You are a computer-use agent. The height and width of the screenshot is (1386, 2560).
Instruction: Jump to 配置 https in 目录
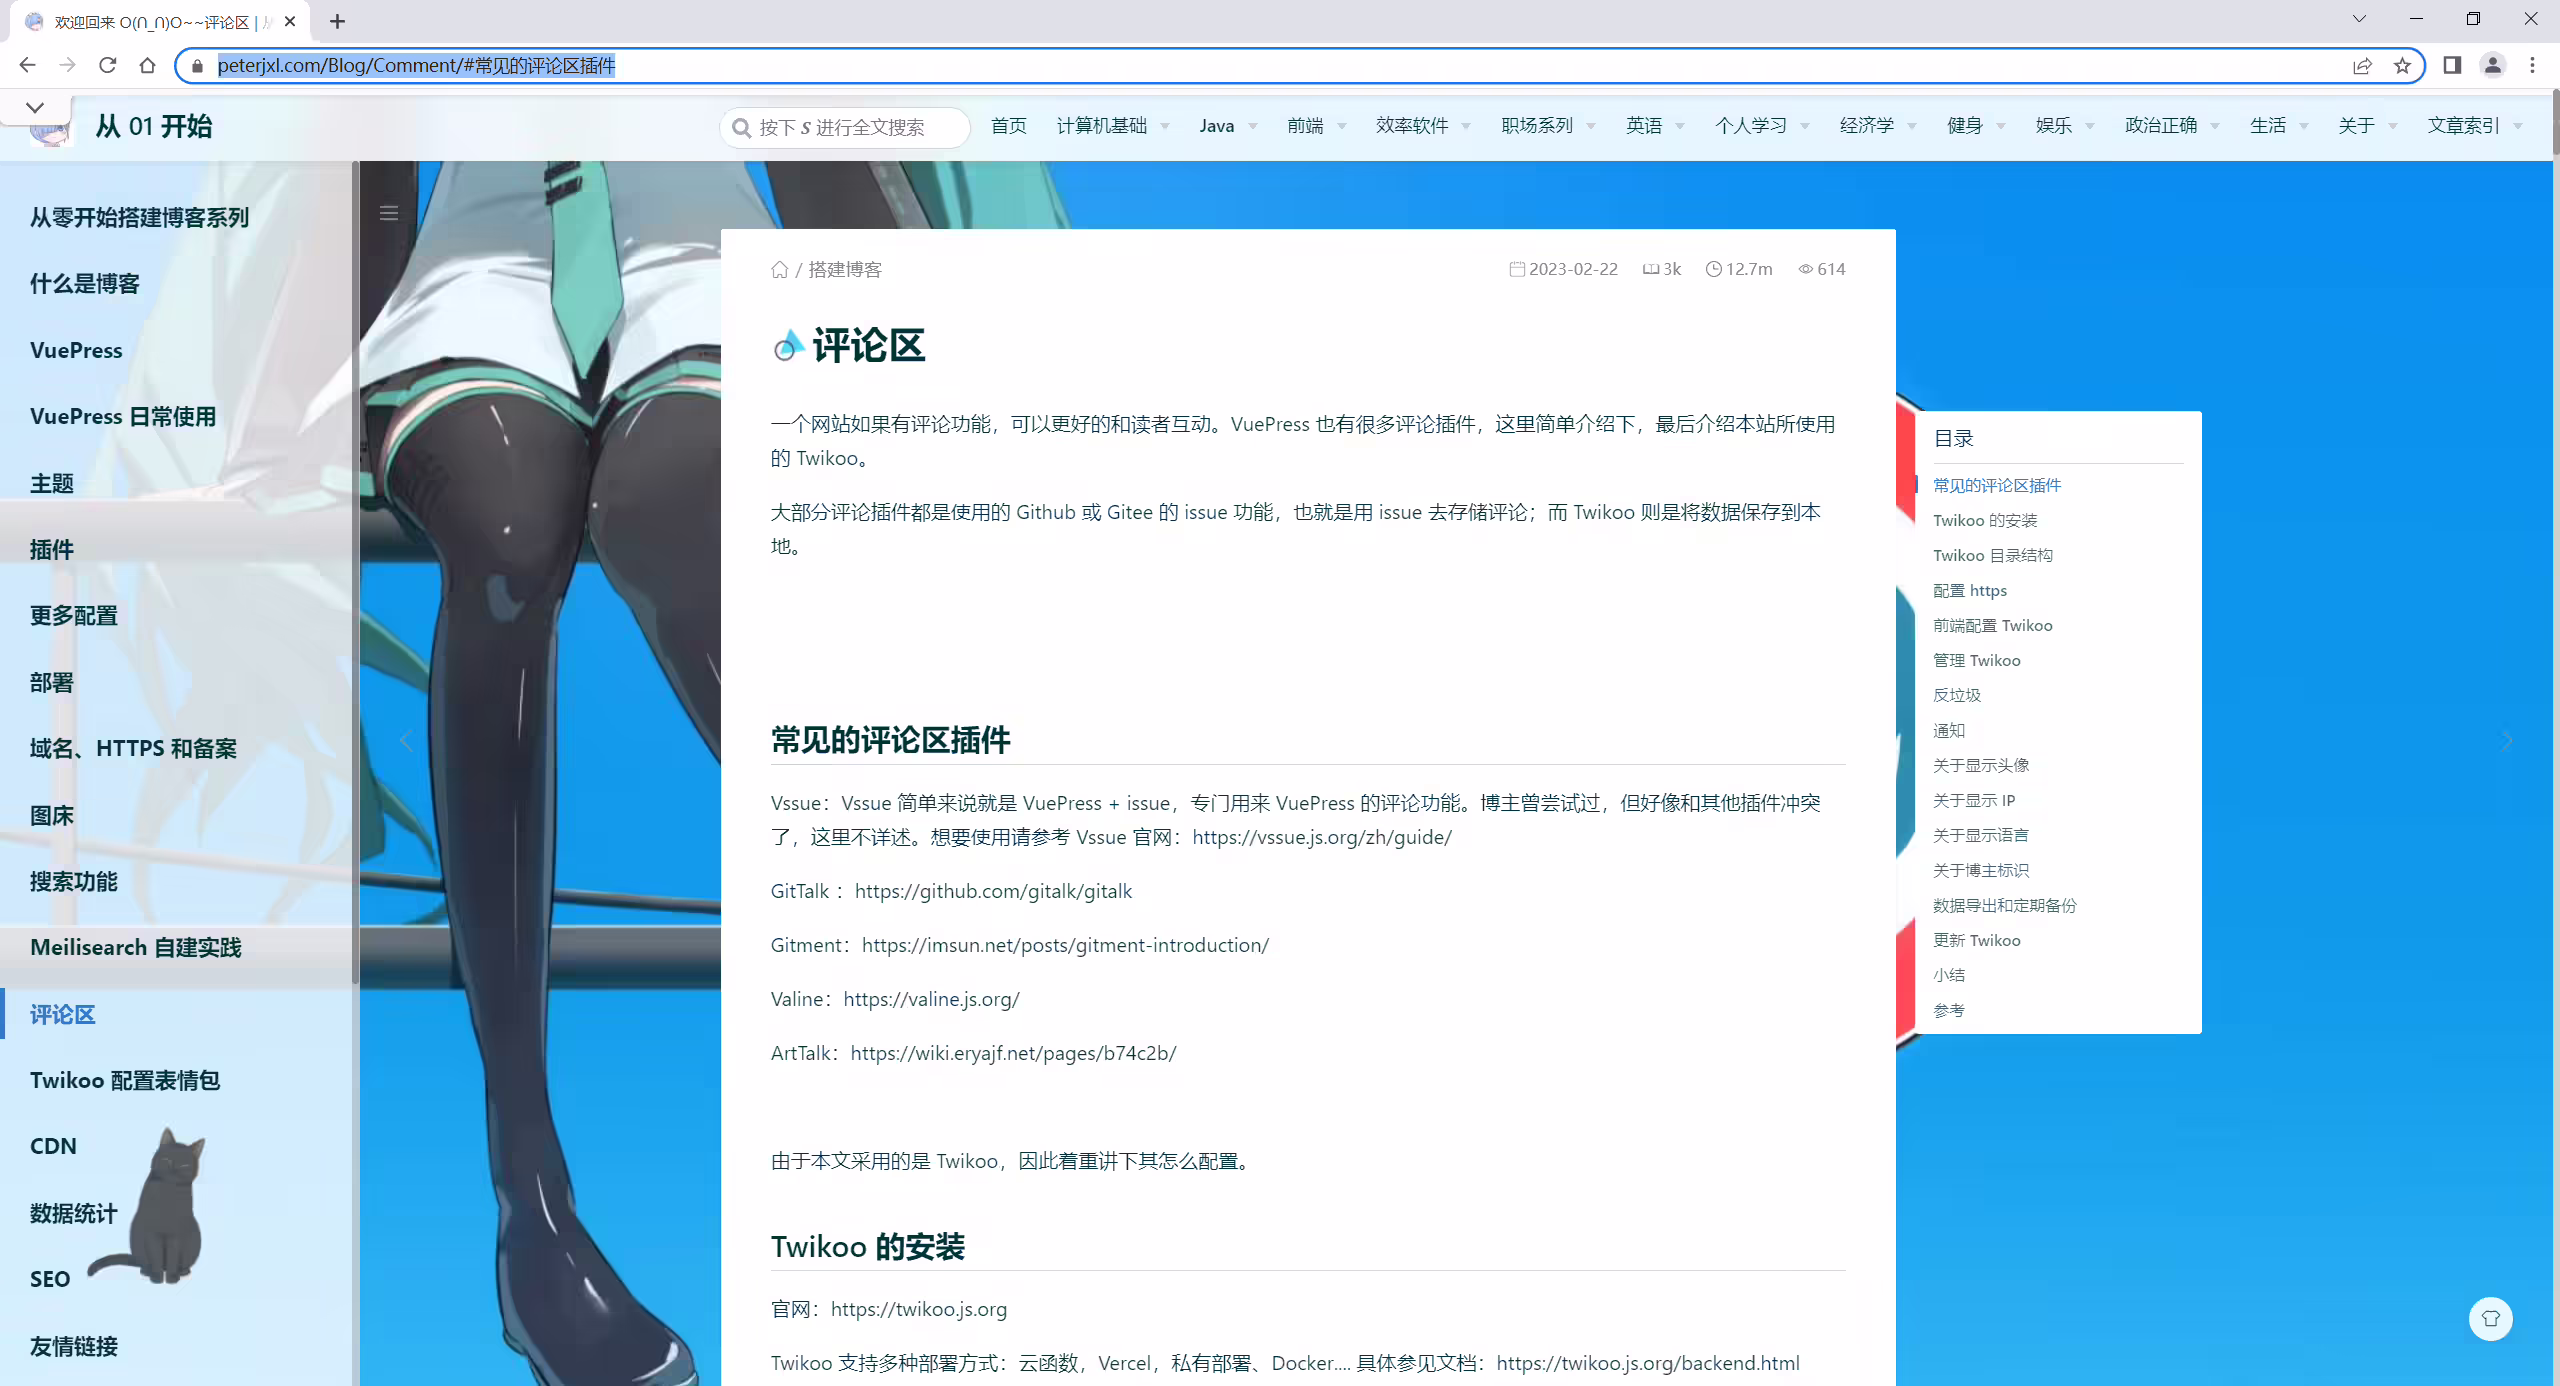pyautogui.click(x=1970, y=590)
